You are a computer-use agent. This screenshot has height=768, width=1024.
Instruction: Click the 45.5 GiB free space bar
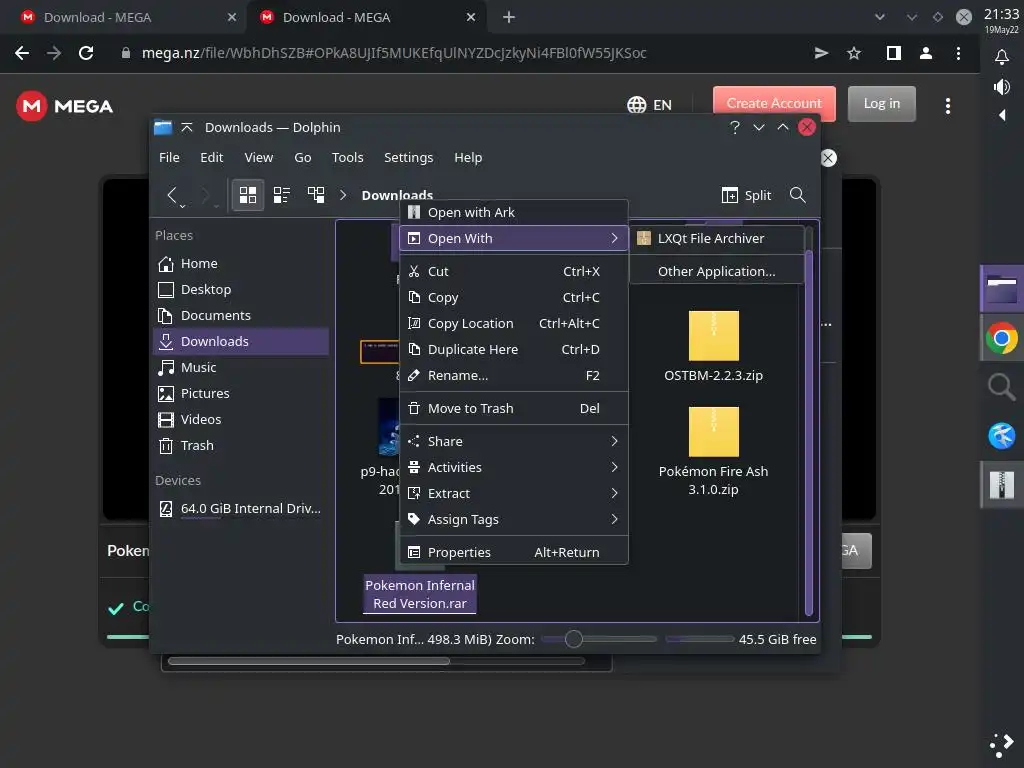point(699,639)
